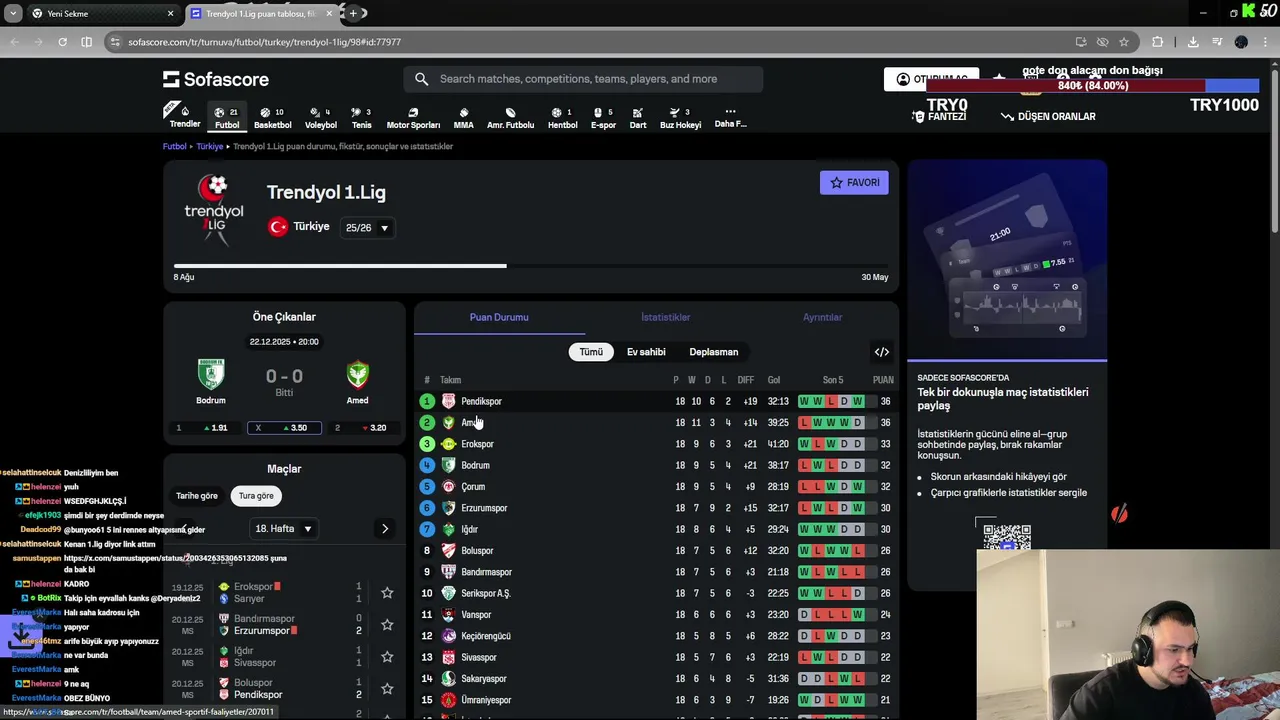The height and width of the screenshot is (720, 1280).
Task: Favorite the Erokspor vs Sarıyer match star
Action: (x=387, y=593)
